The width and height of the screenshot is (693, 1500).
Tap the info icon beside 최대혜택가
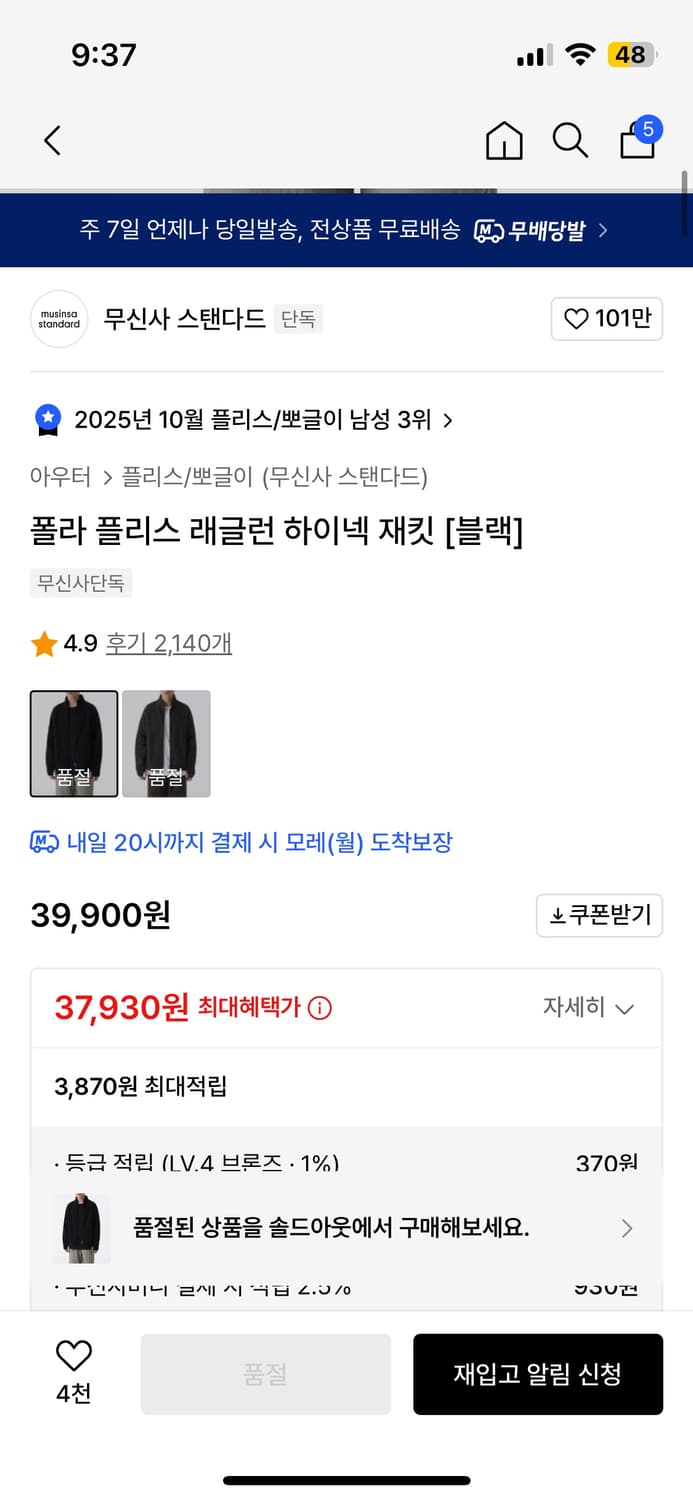pyautogui.click(x=319, y=1008)
